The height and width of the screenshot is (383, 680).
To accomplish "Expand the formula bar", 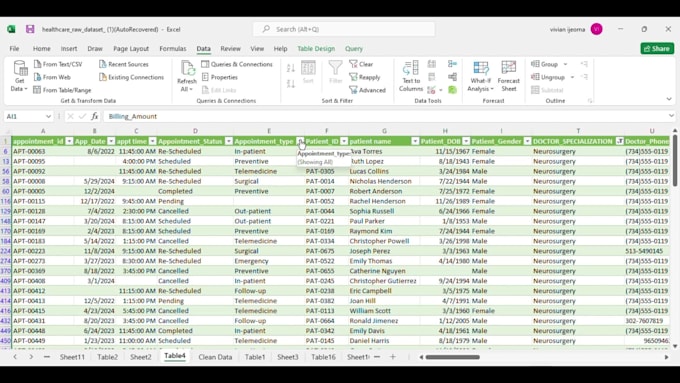I will point(671,116).
